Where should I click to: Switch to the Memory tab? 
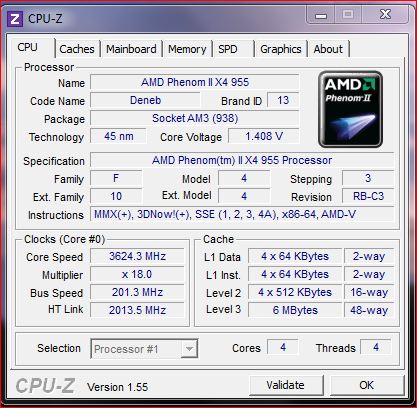tap(187, 49)
